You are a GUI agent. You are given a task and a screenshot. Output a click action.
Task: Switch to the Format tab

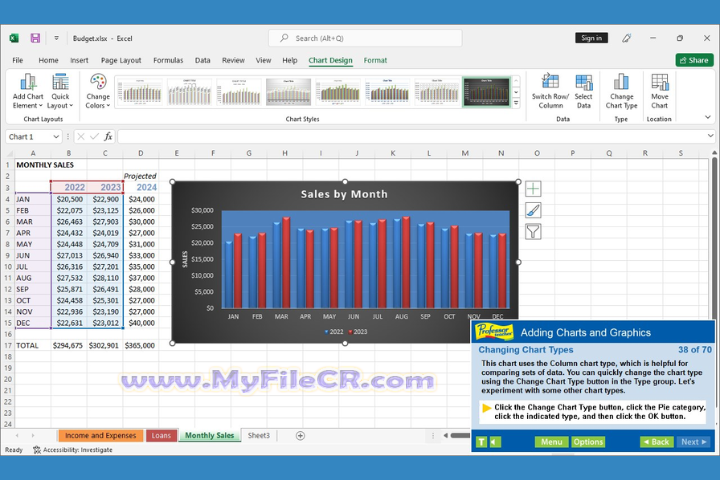(x=375, y=60)
